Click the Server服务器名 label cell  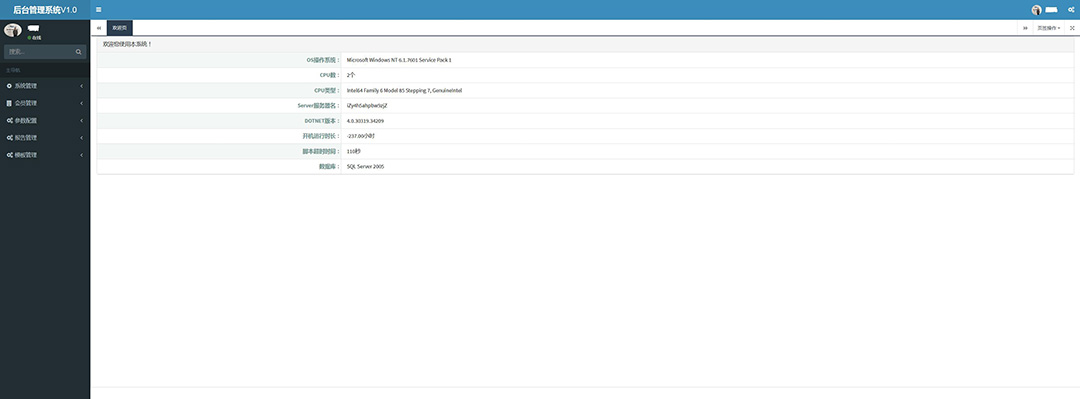[x=219, y=105]
